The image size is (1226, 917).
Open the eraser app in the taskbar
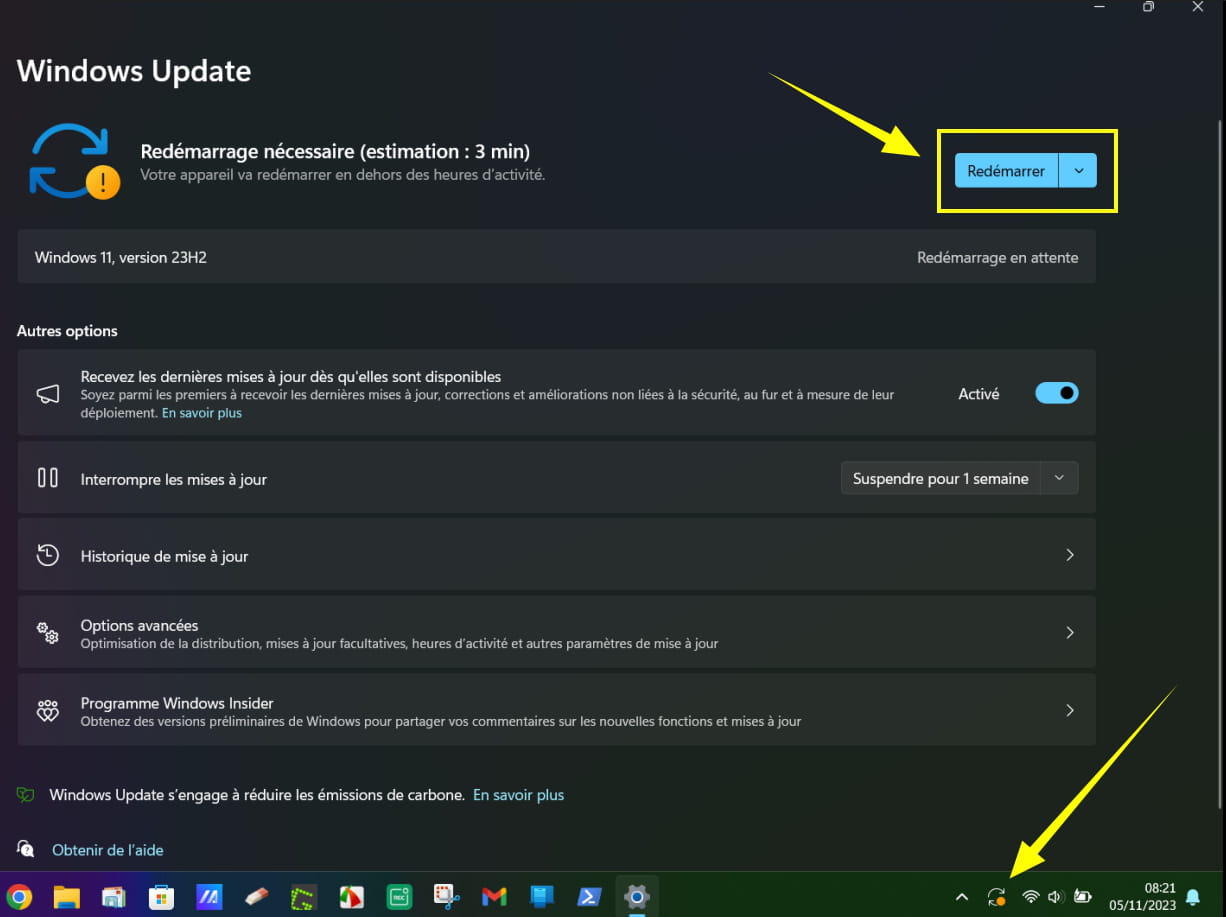256,896
